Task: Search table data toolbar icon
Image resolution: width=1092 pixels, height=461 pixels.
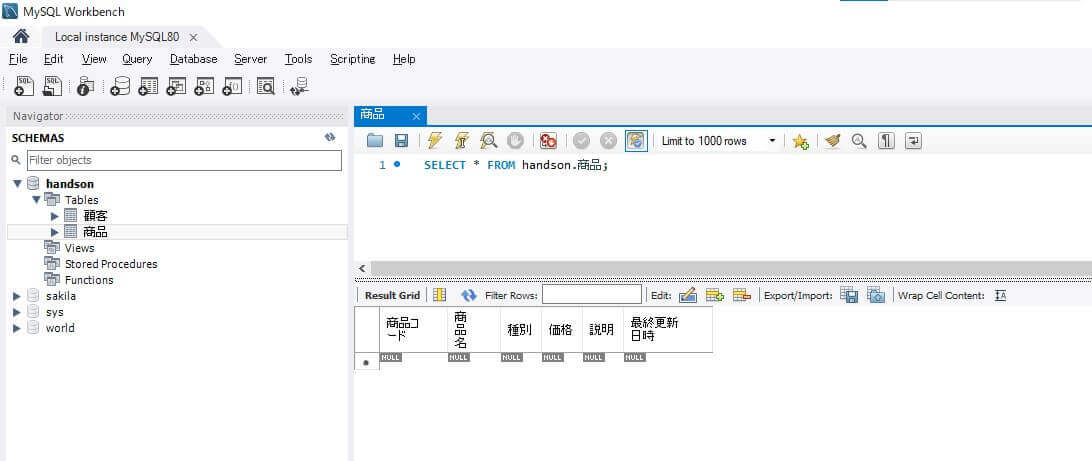Action: click(x=265, y=86)
